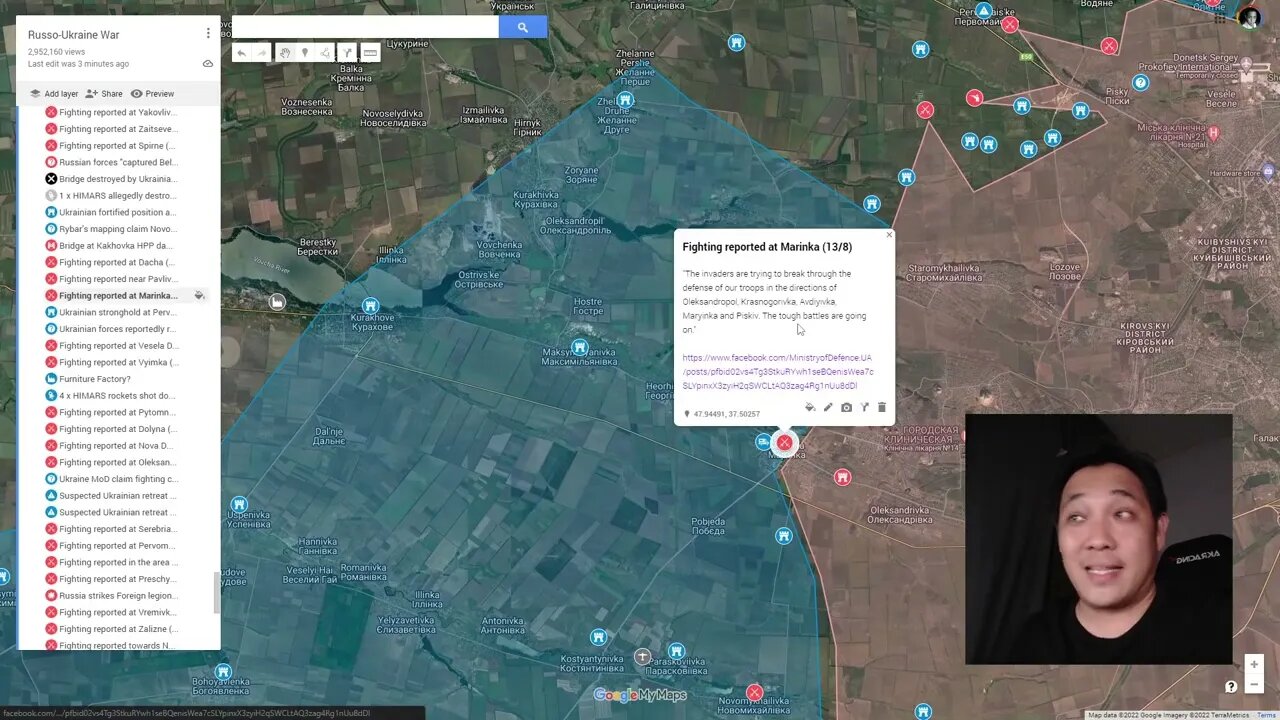Click the directions-to-here icon in the popup

[864, 407]
